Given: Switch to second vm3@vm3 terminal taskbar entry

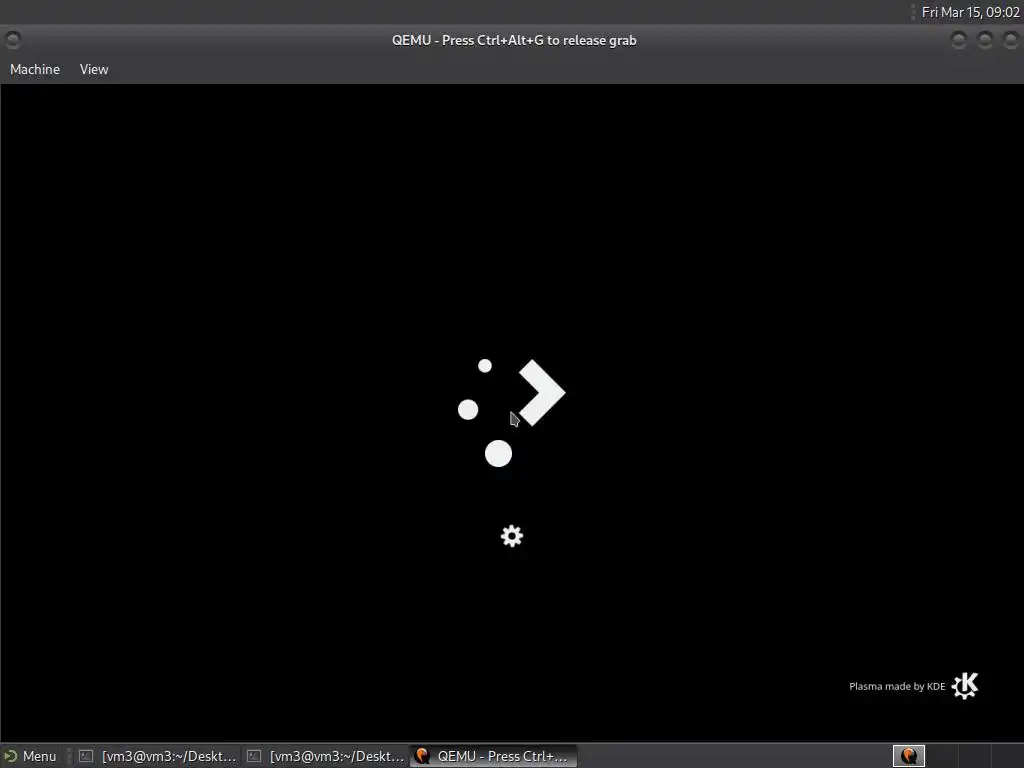Looking at the screenshot, I should coord(325,756).
